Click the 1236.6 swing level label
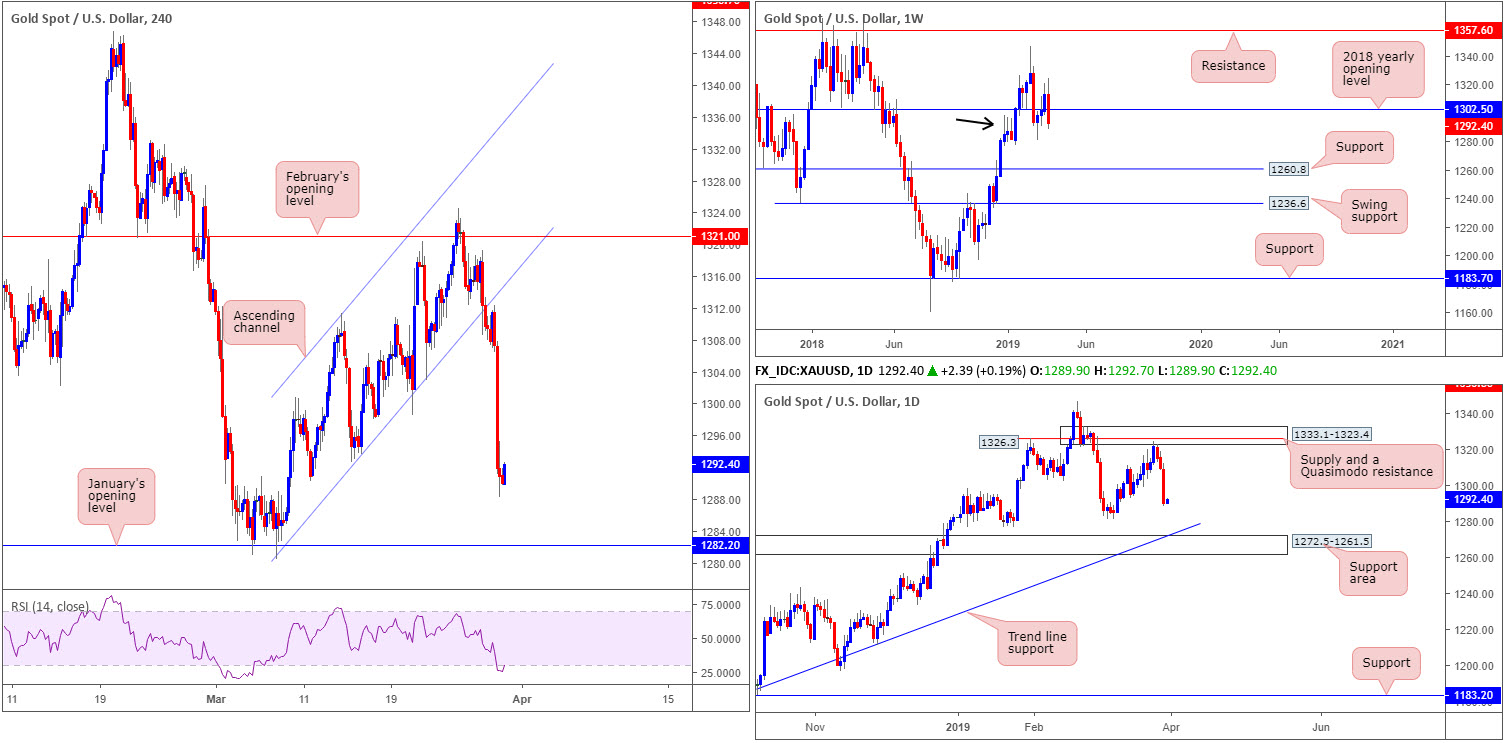 point(1289,203)
